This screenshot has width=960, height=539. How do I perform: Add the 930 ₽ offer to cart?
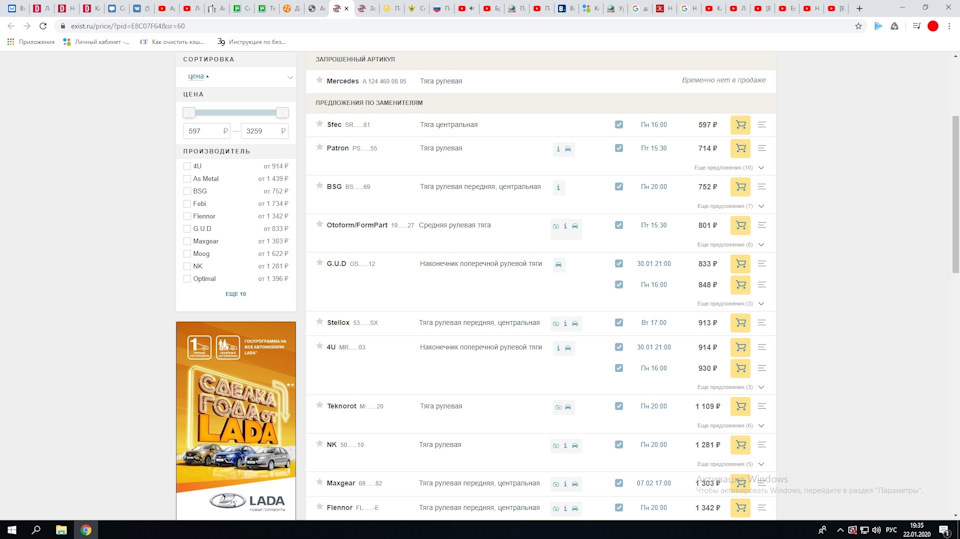740,368
